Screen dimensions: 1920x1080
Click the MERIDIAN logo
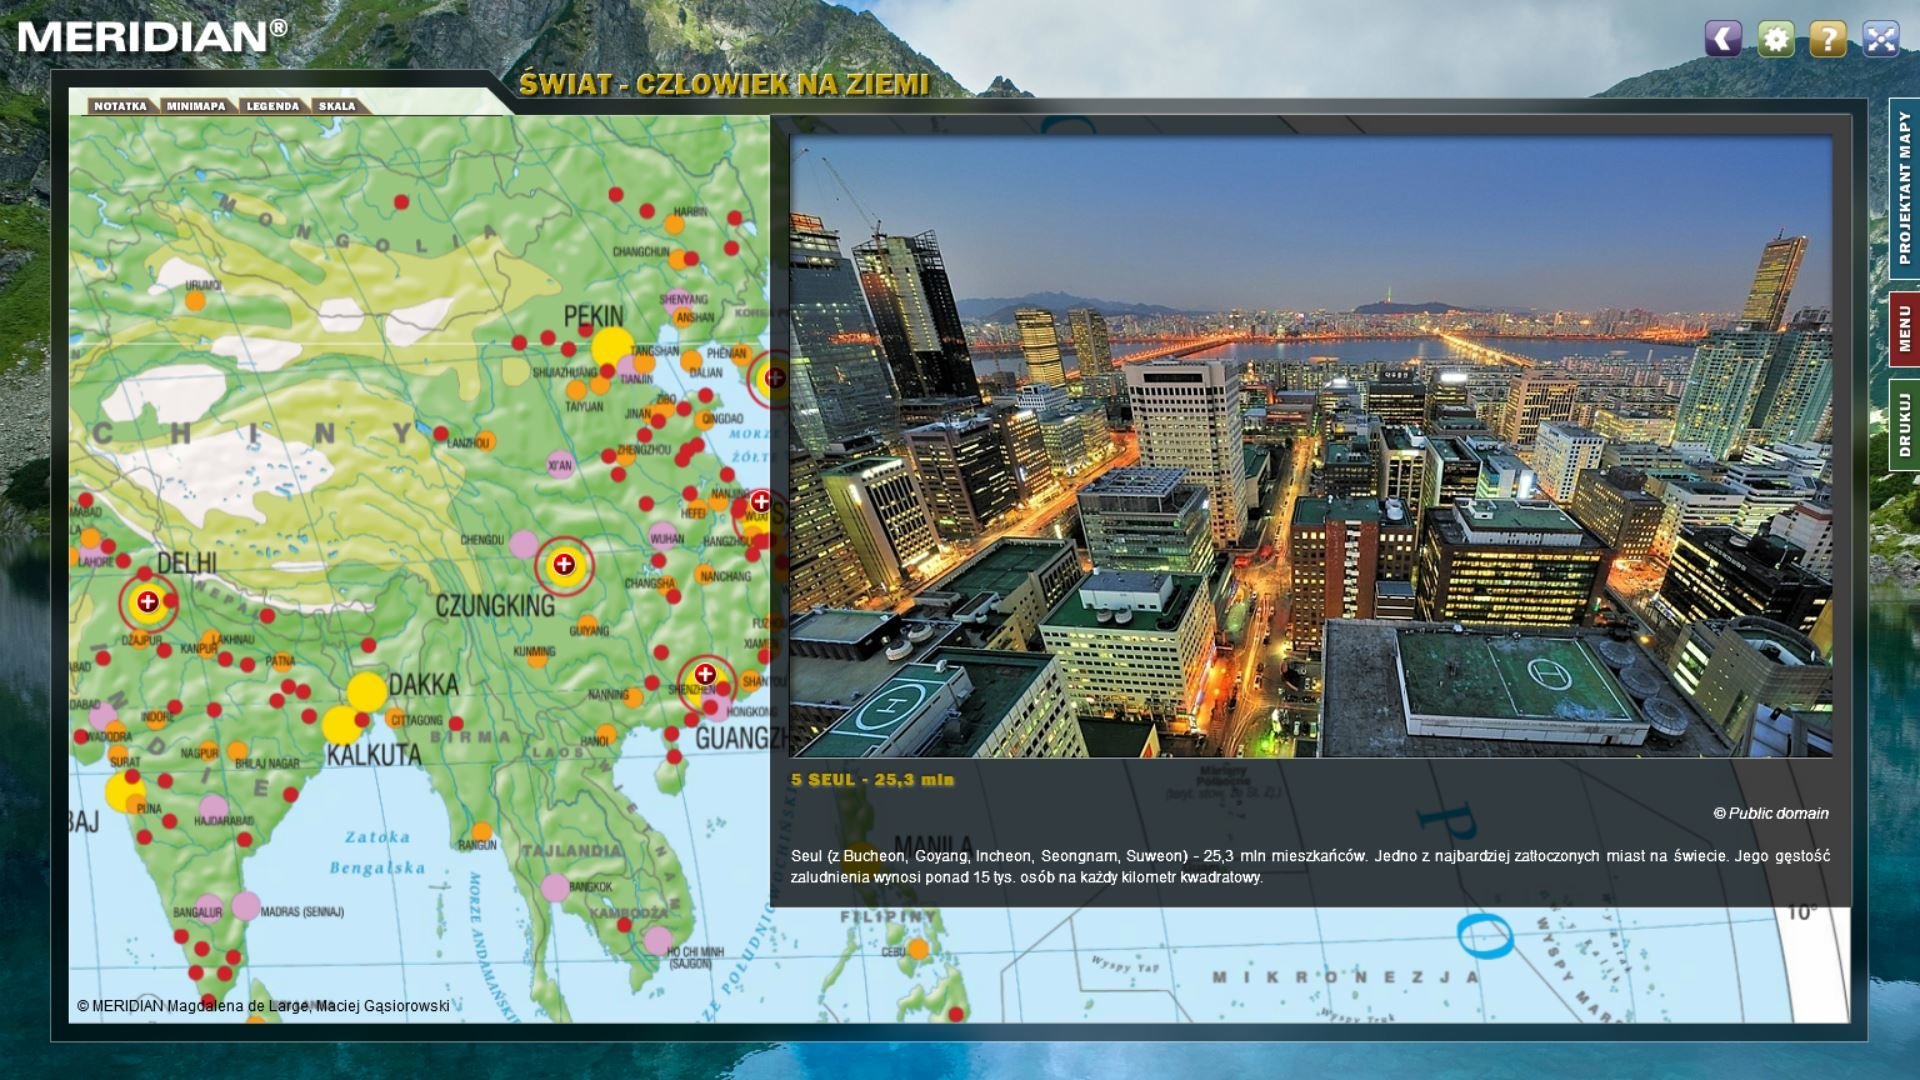pos(152,37)
